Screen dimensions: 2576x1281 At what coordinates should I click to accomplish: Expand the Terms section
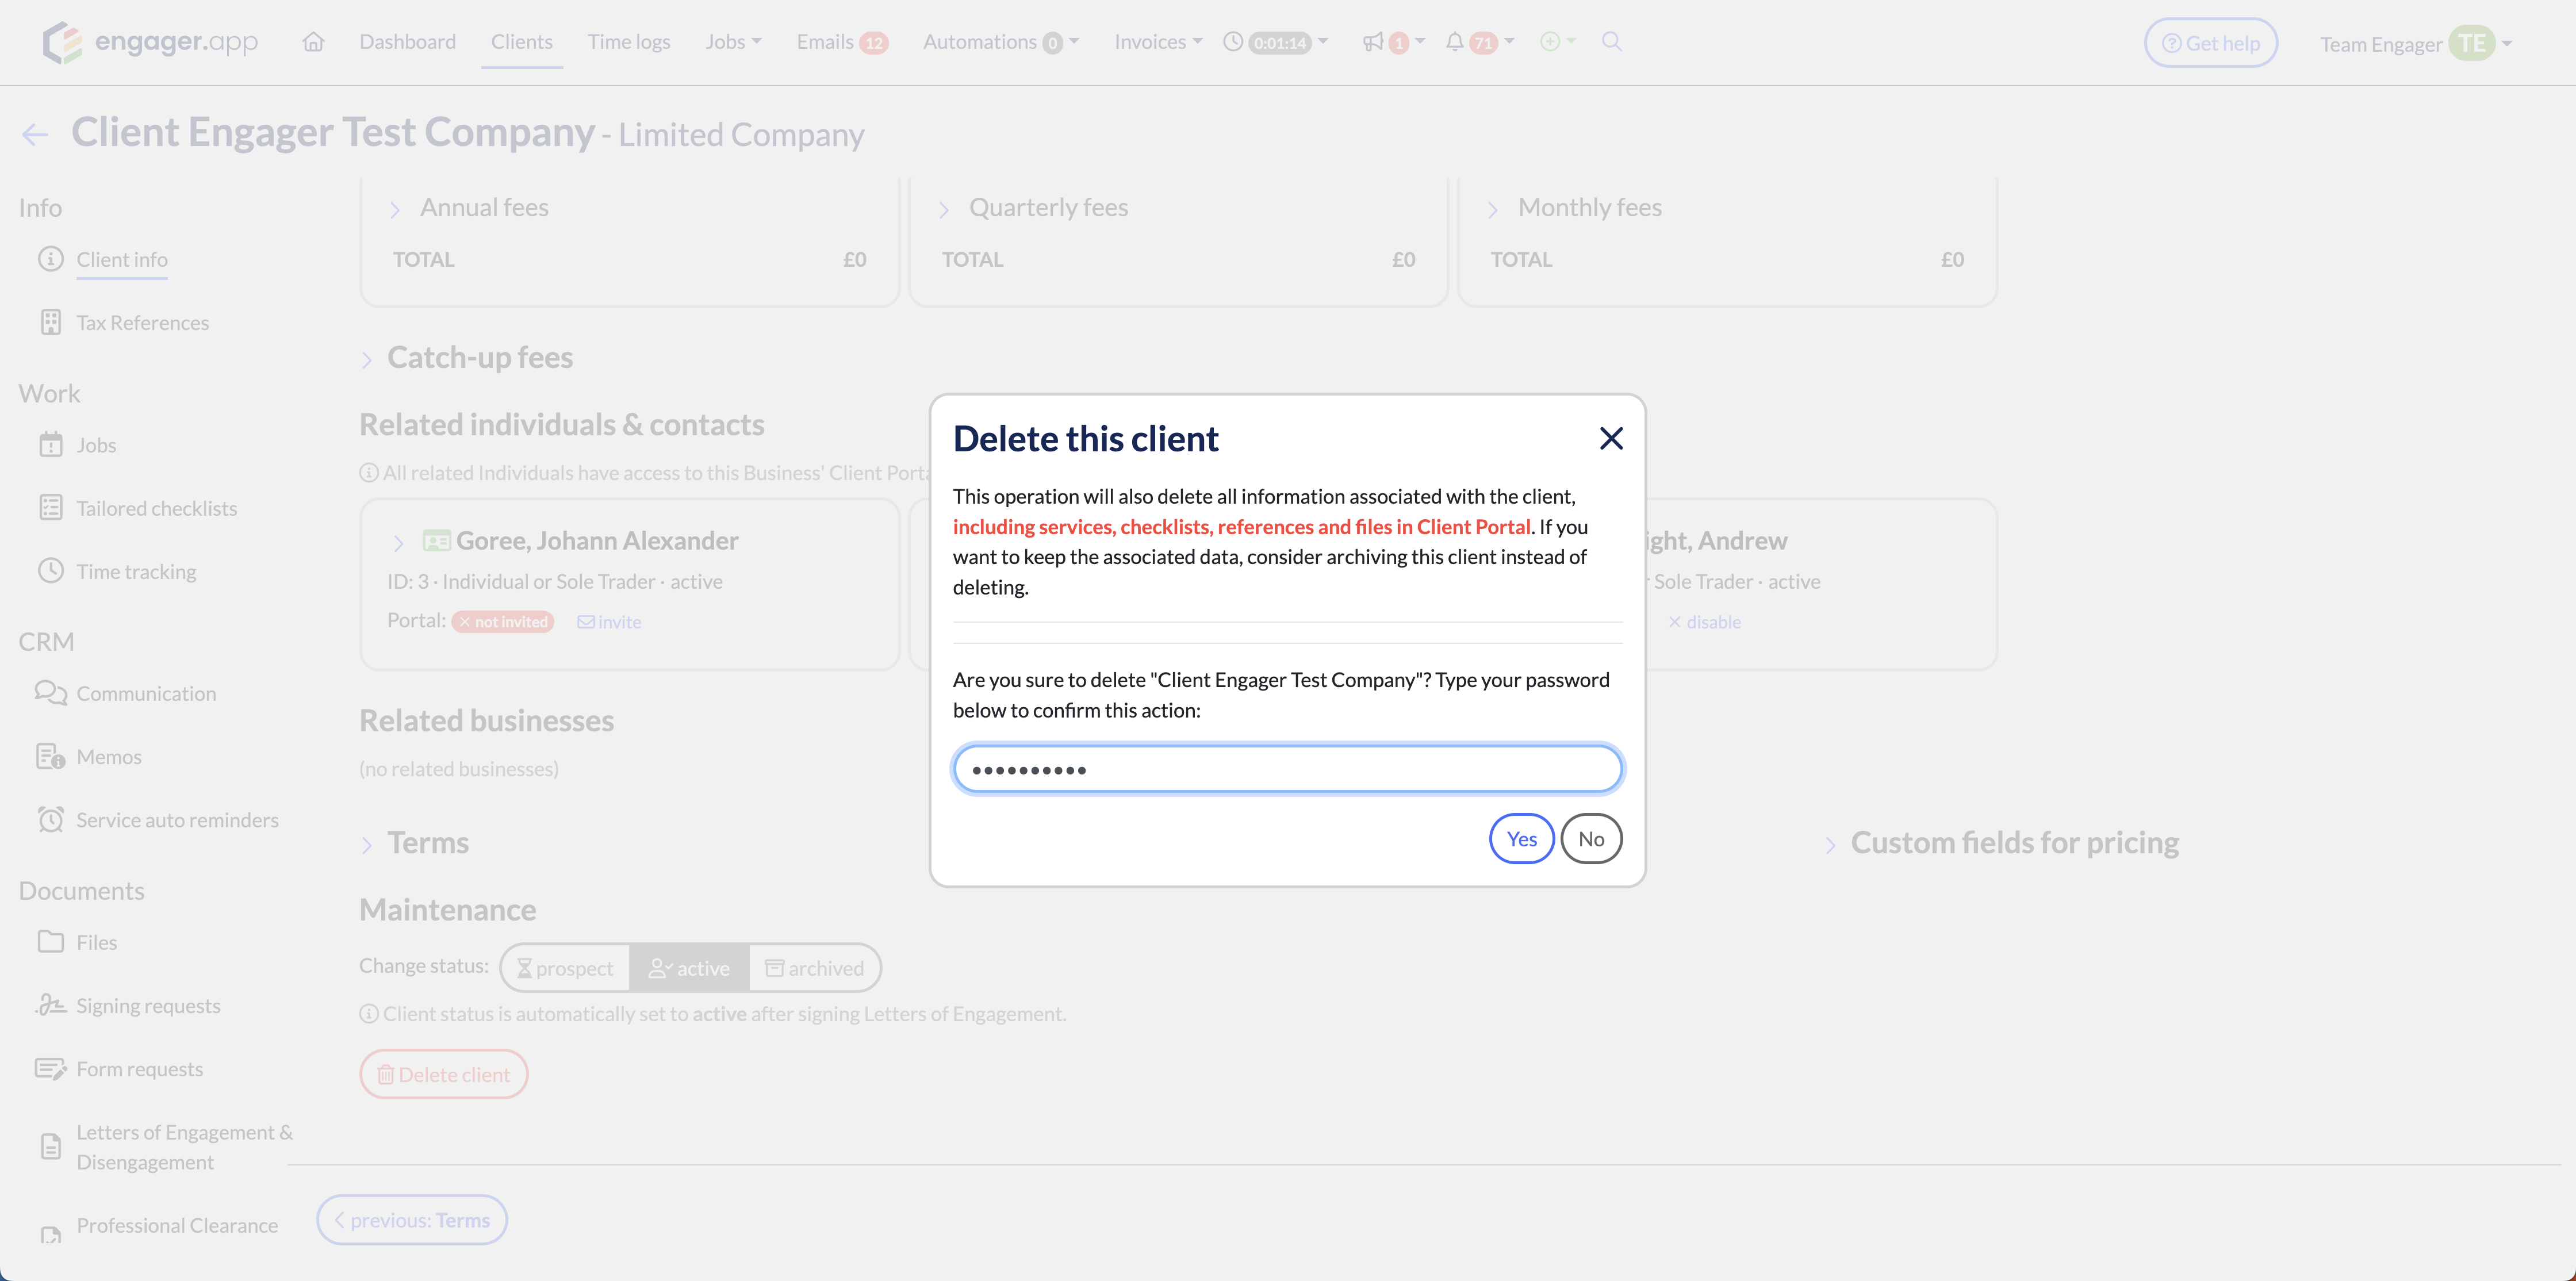click(427, 843)
